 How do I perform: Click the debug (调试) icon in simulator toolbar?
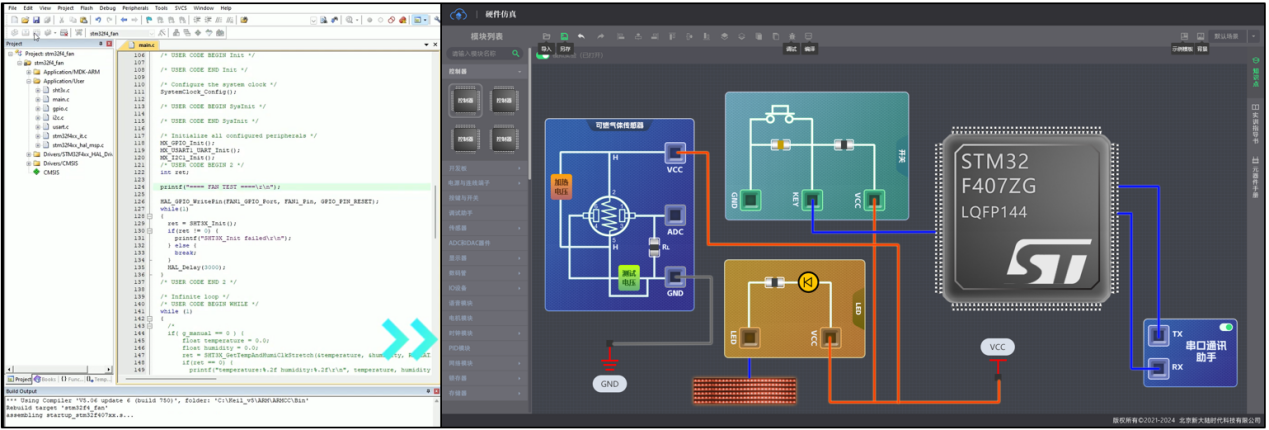click(x=791, y=37)
